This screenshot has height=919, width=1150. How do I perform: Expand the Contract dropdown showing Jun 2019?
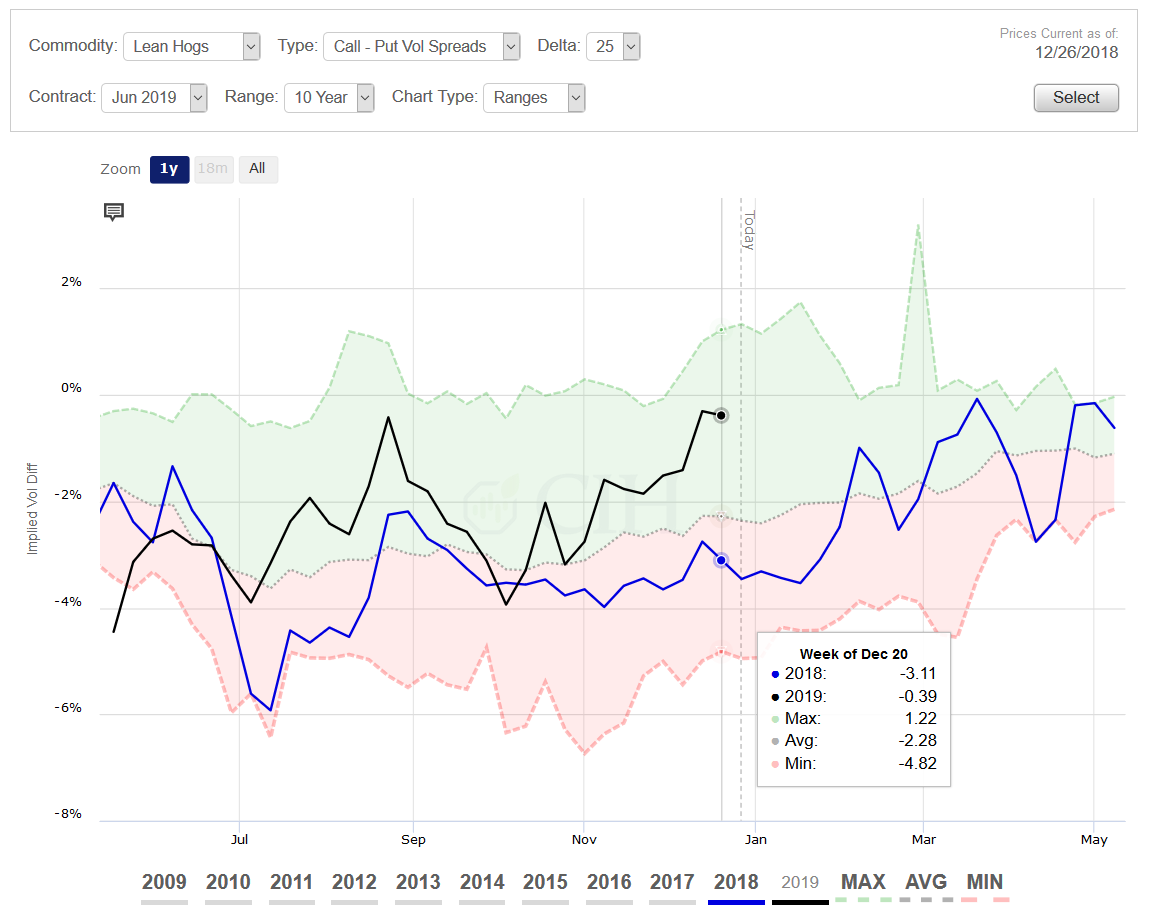tap(154, 97)
